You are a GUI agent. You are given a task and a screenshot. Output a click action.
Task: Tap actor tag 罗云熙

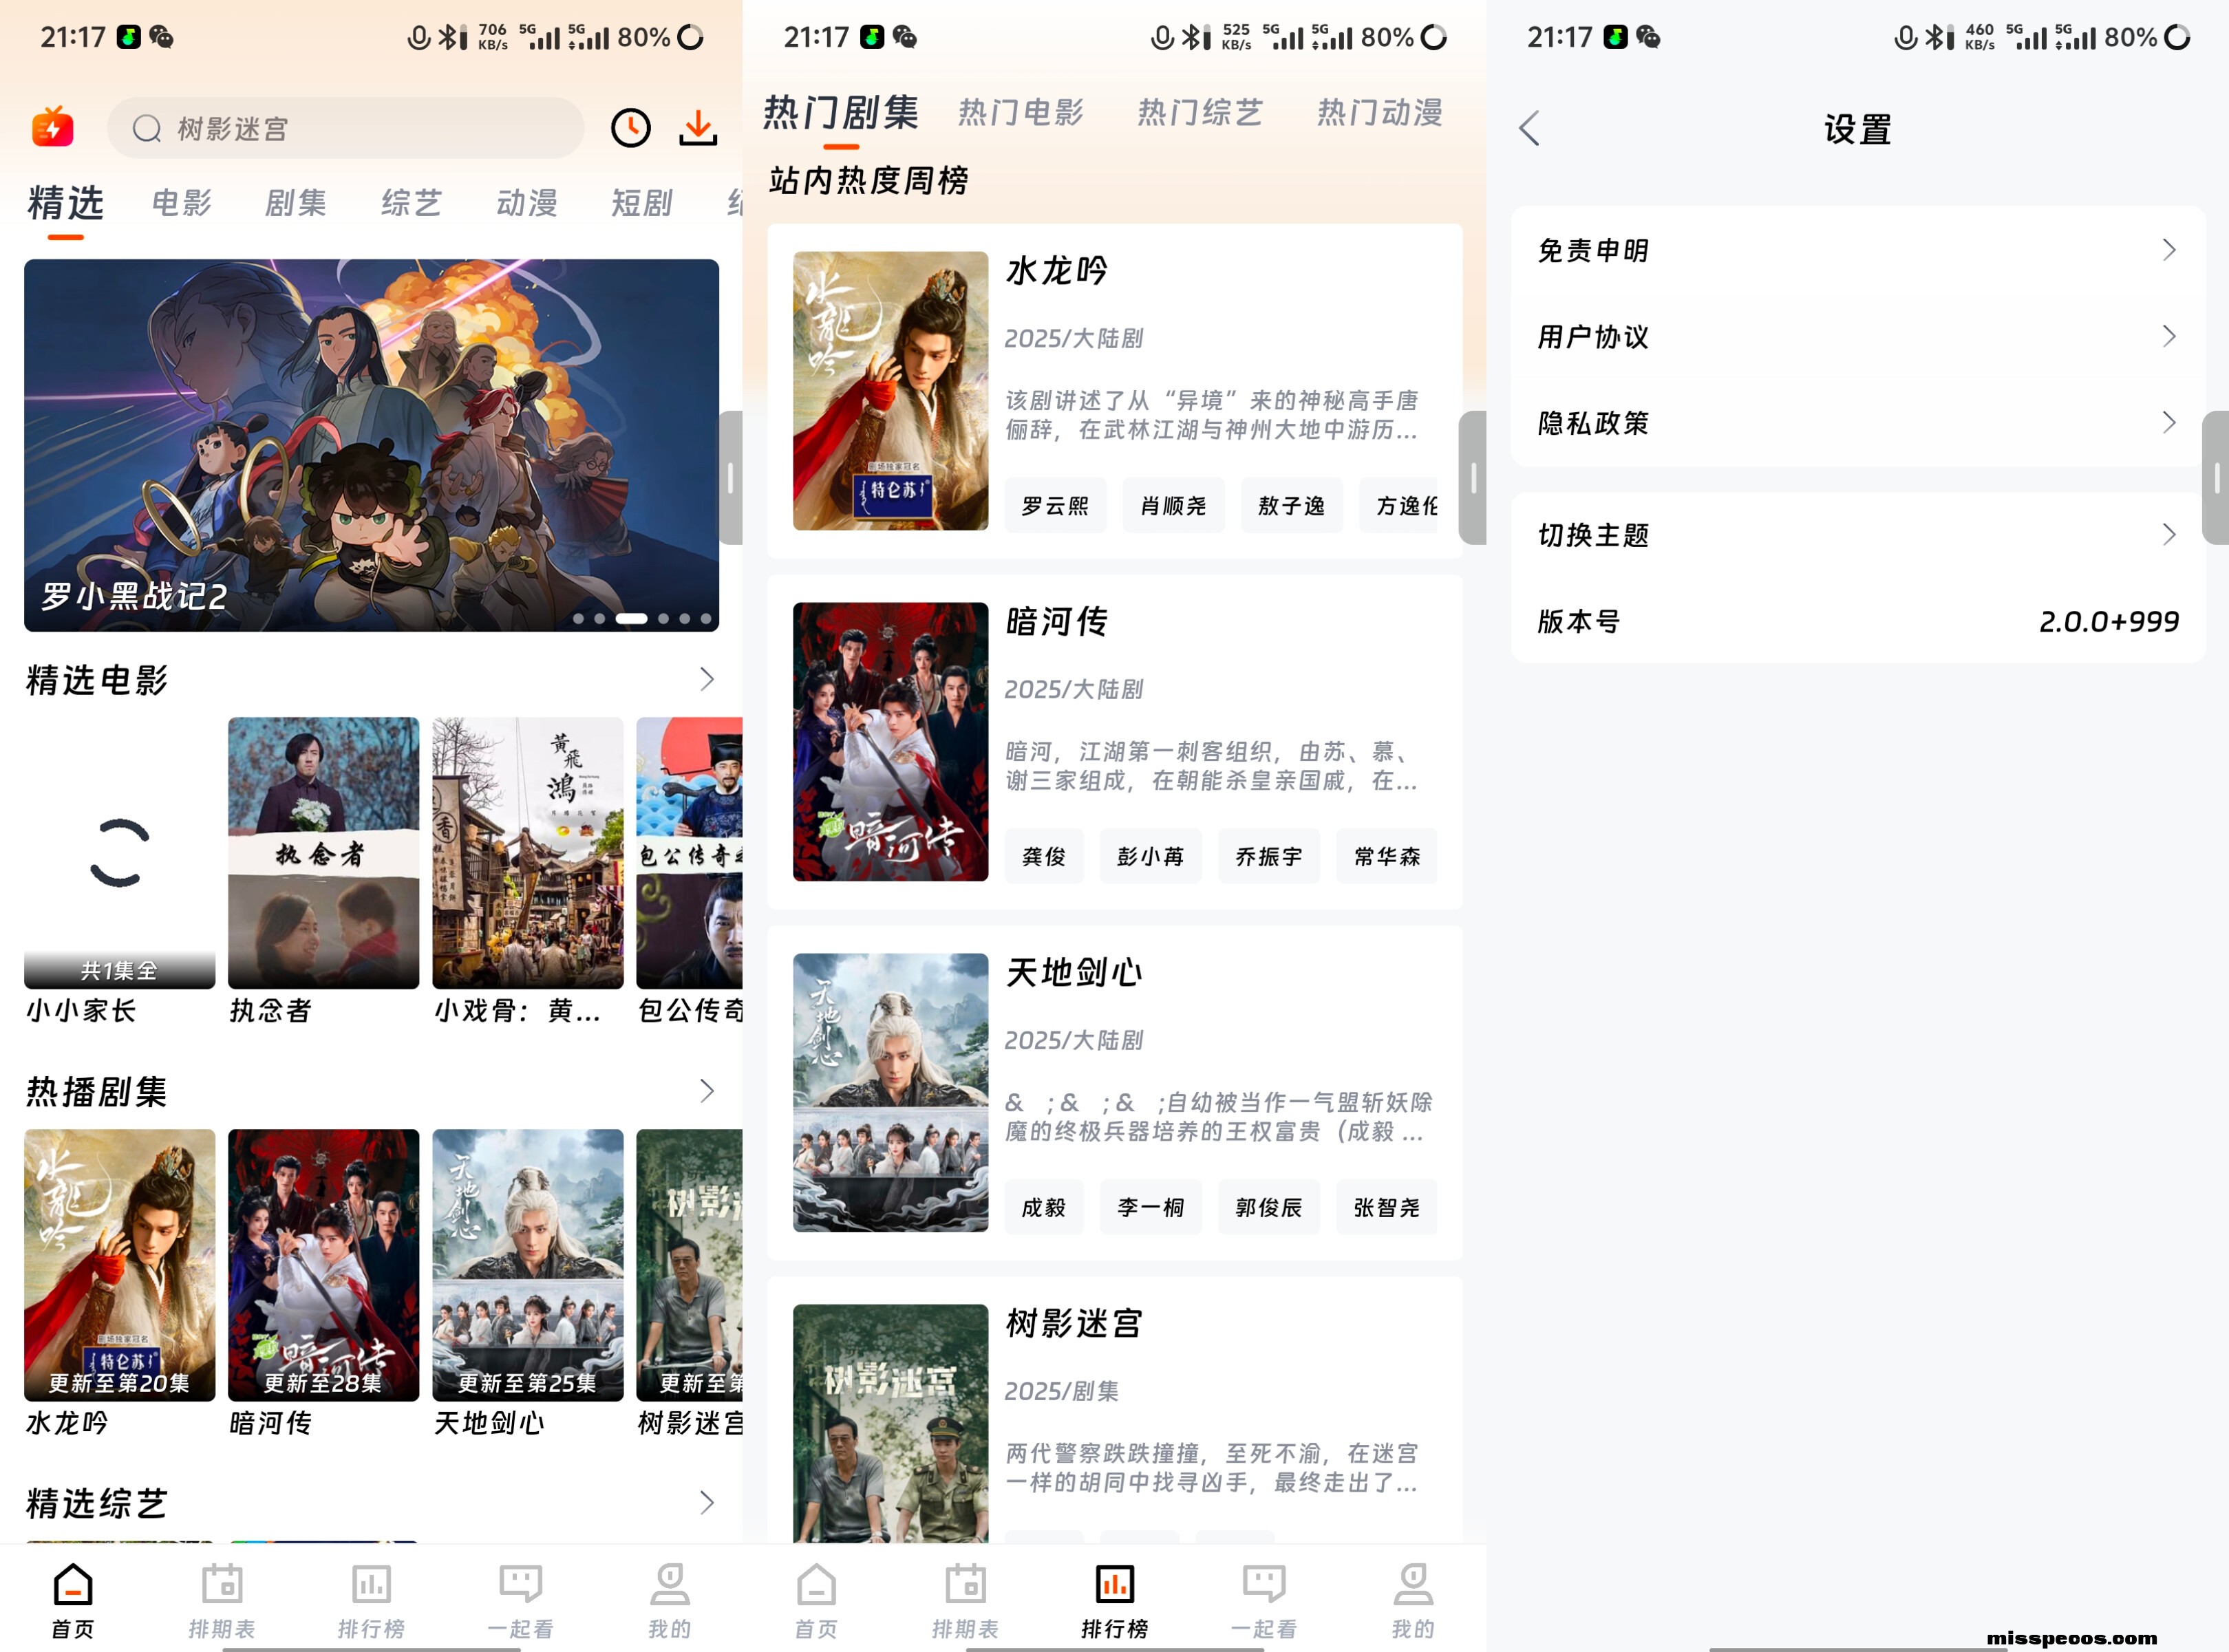click(1054, 506)
